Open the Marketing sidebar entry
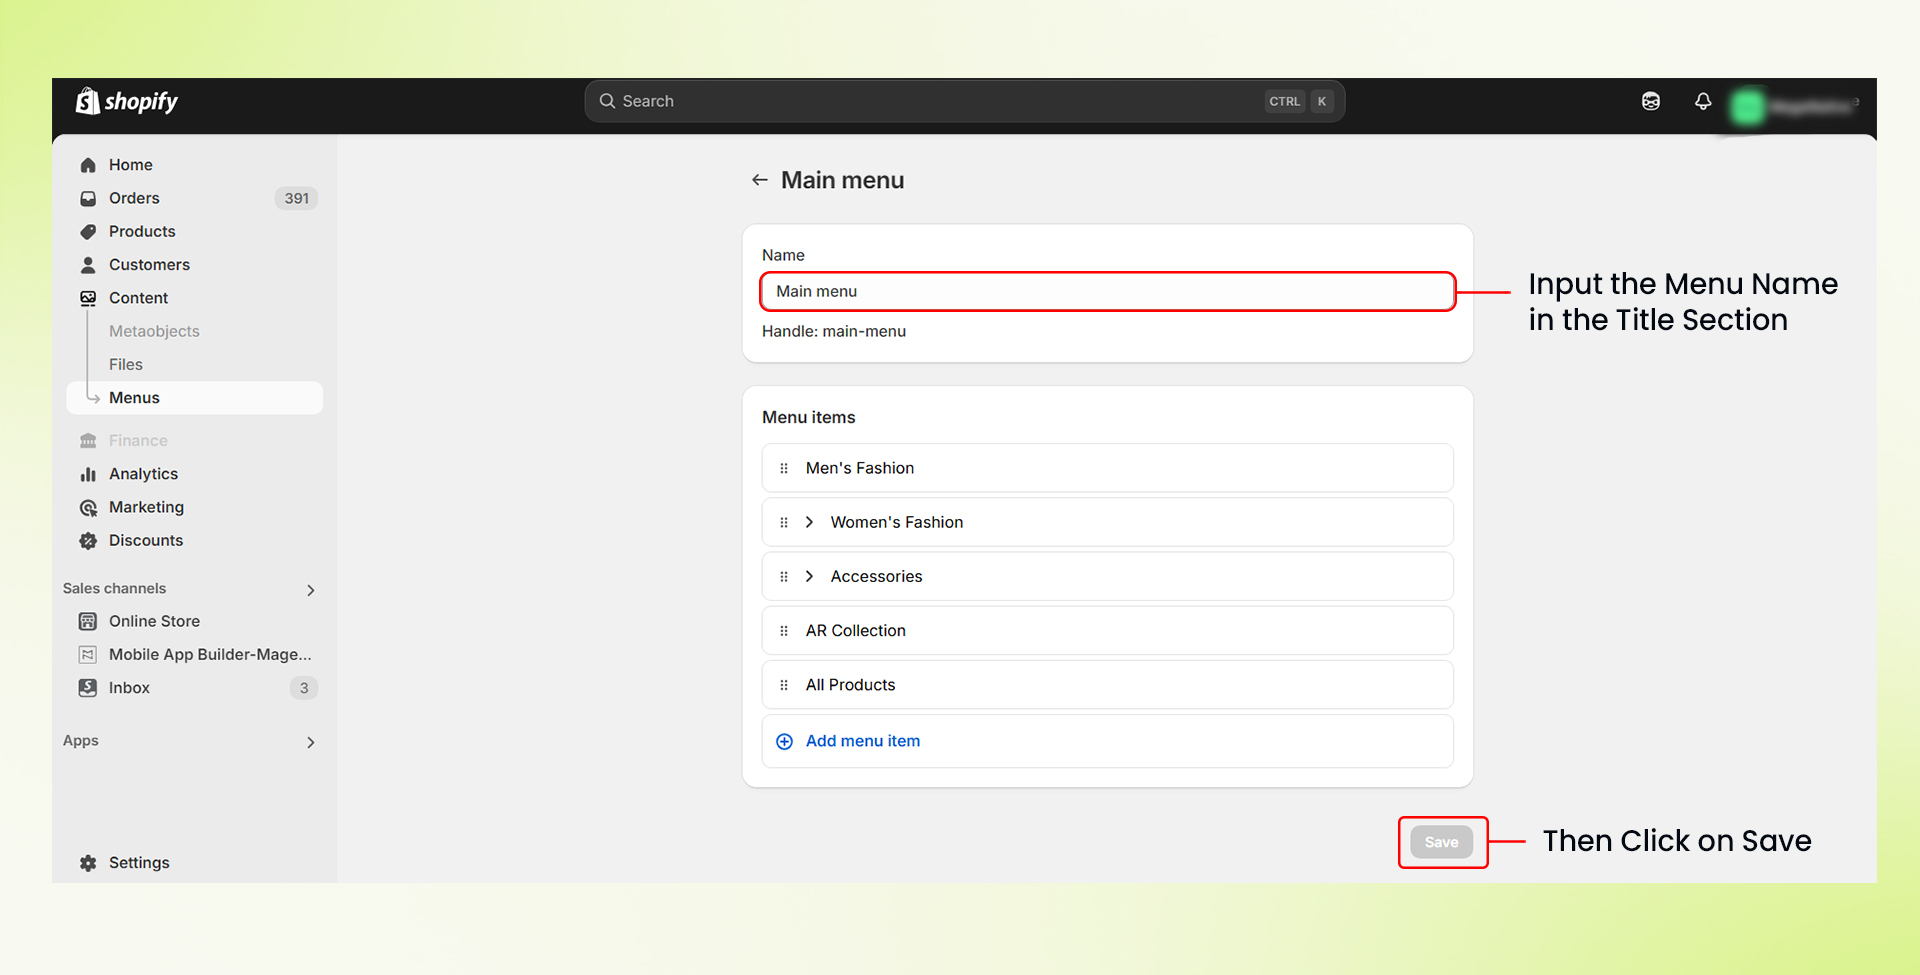Viewport: 1920px width, 975px height. pos(146,507)
